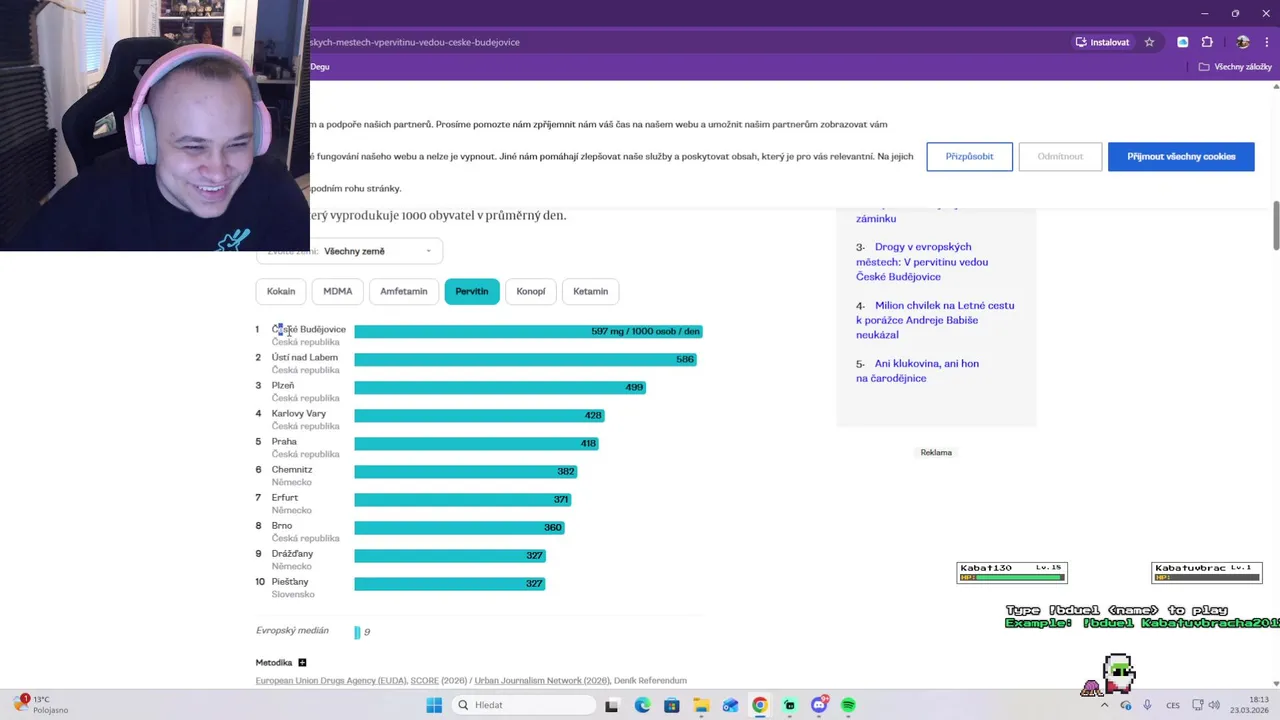Select the Pervitin tab
The height and width of the screenshot is (720, 1280).
pyautogui.click(x=472, y=291)
